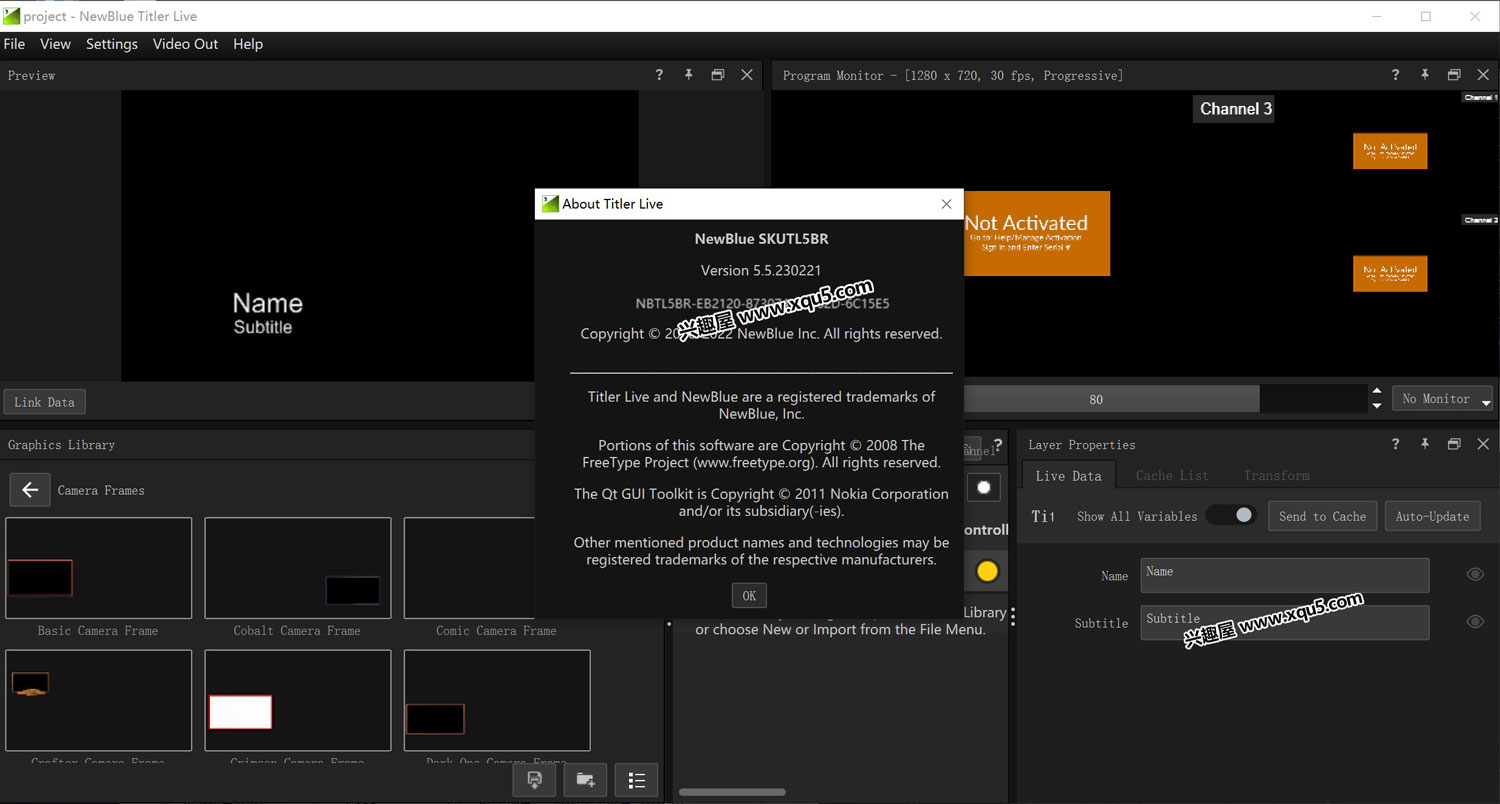Close the Preview panel
The width and height of the screenshot is (1500, 804).
747,75
